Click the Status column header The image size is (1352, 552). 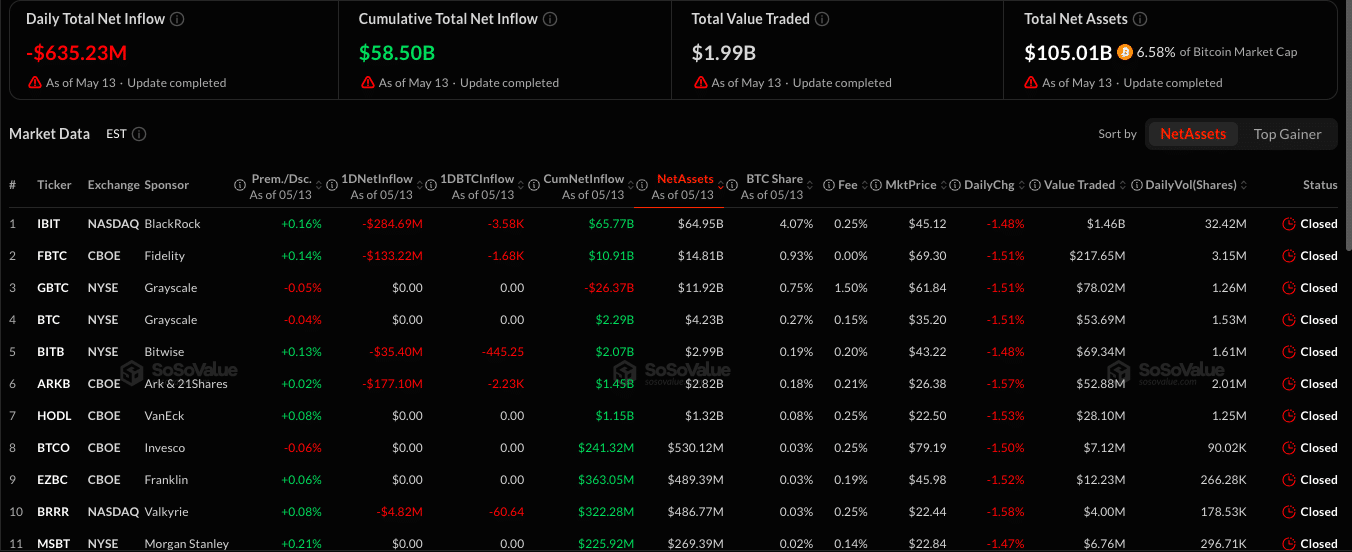[x=1320, y=185]
